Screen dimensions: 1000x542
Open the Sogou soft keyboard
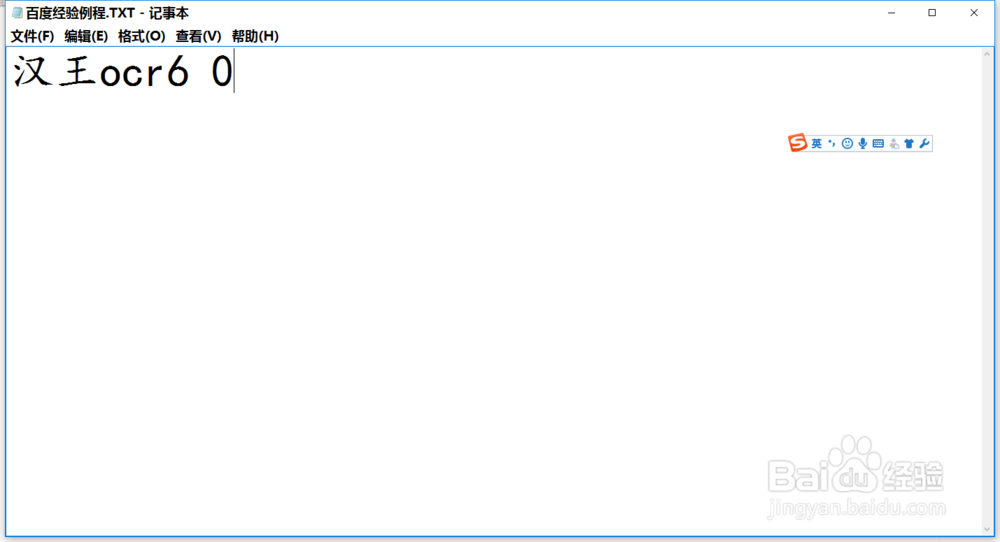tap(878, 143)
